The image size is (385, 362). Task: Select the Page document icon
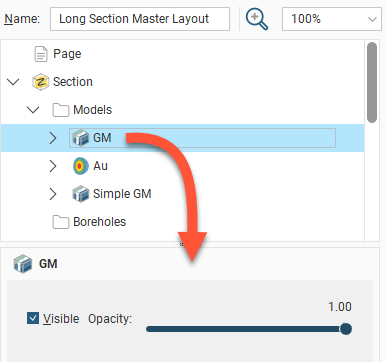point(41,54)
